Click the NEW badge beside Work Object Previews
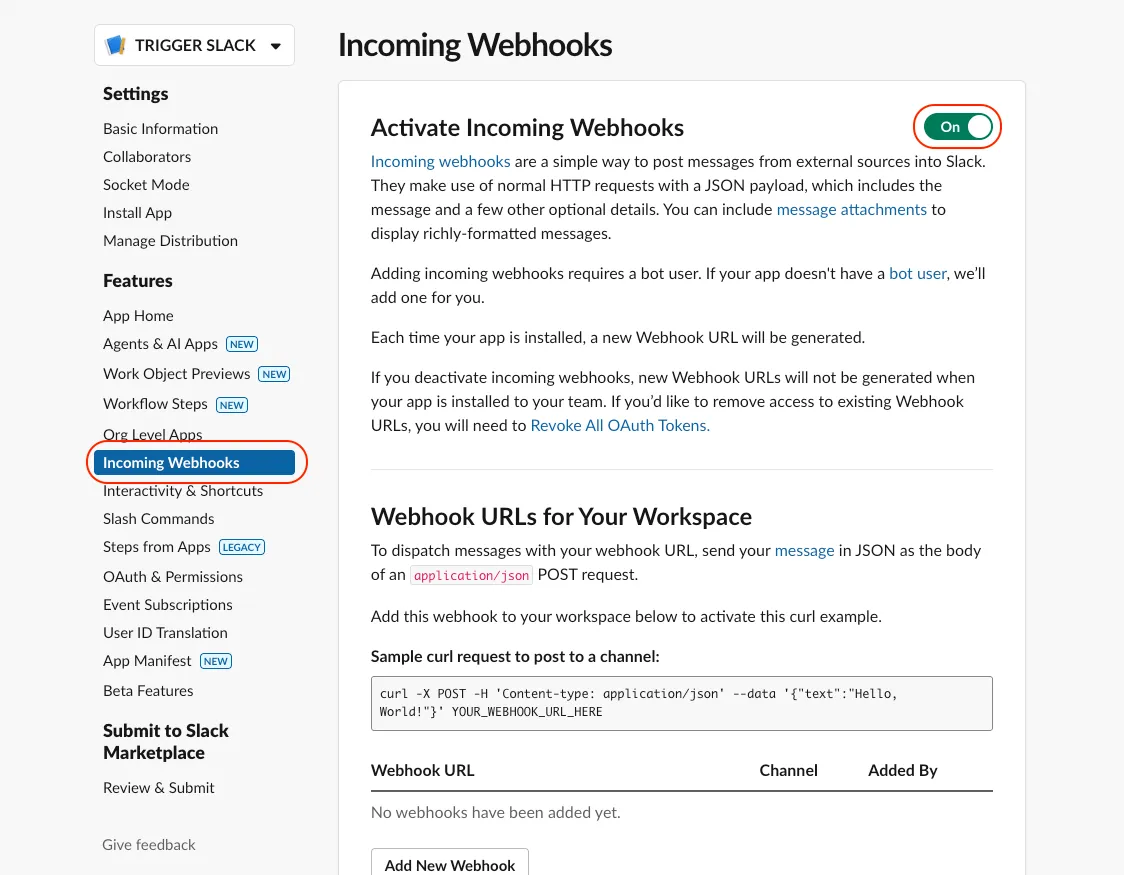The image size is (1124, 875). pyautogui.click(x=274, y=374)
